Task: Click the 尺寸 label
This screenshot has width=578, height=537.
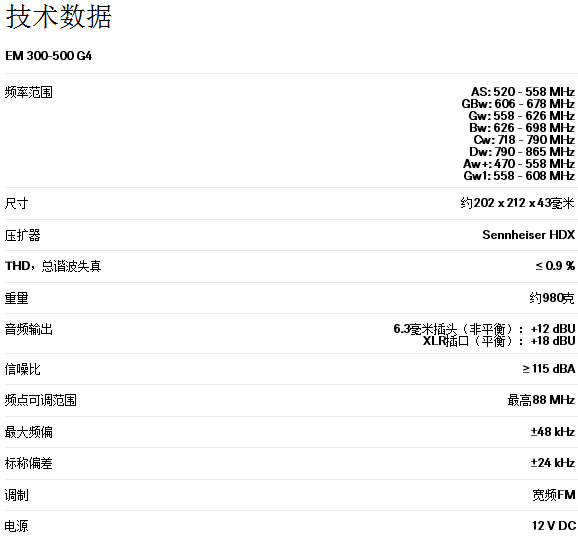Action: (16, 203)
